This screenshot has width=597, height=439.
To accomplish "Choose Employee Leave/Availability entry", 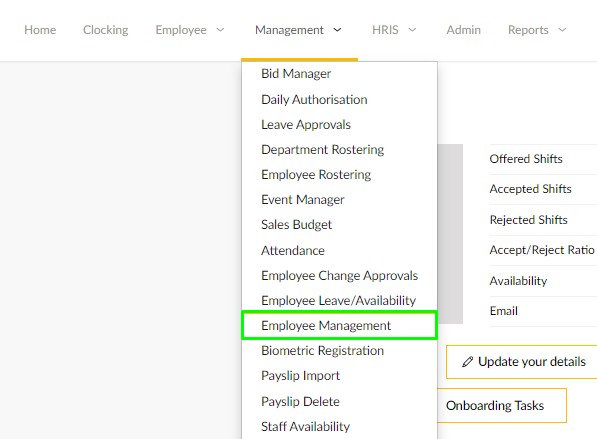I will point(339,301).
